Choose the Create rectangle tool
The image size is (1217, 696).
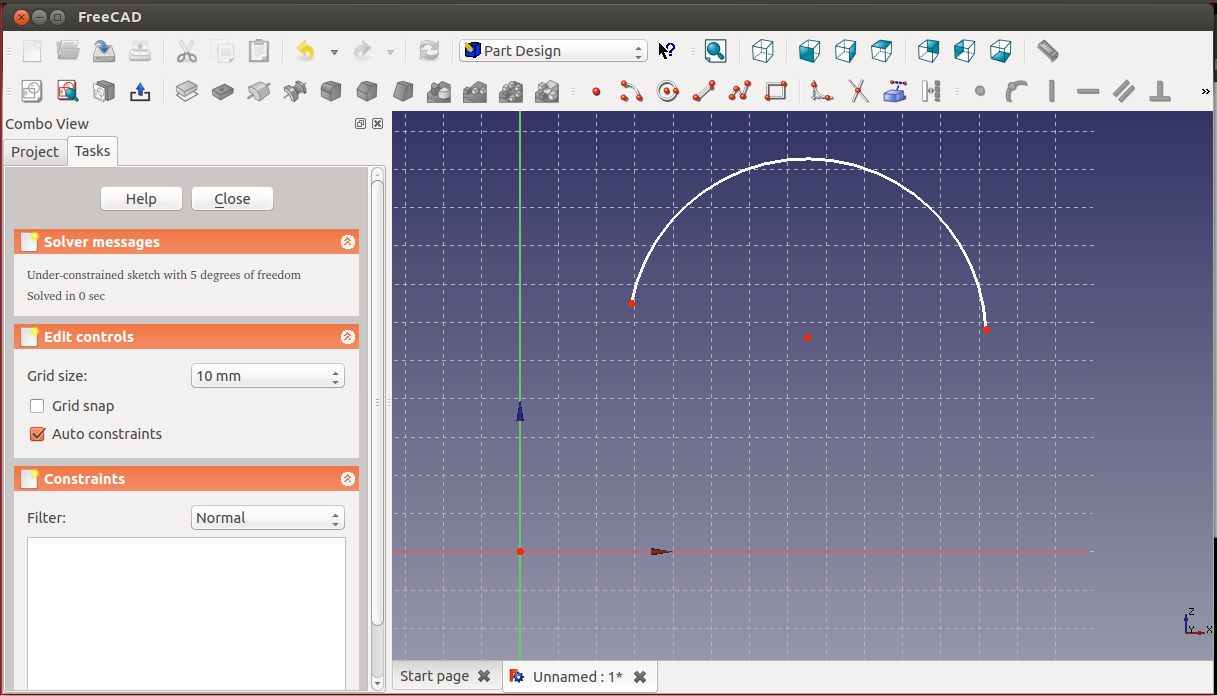[776, 92]
